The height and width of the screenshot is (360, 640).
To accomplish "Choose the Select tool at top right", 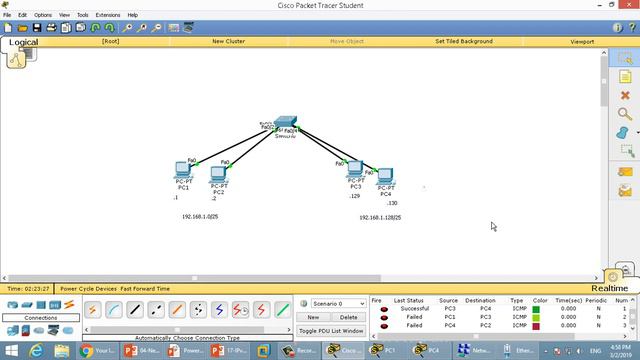I will click(625, 58).
